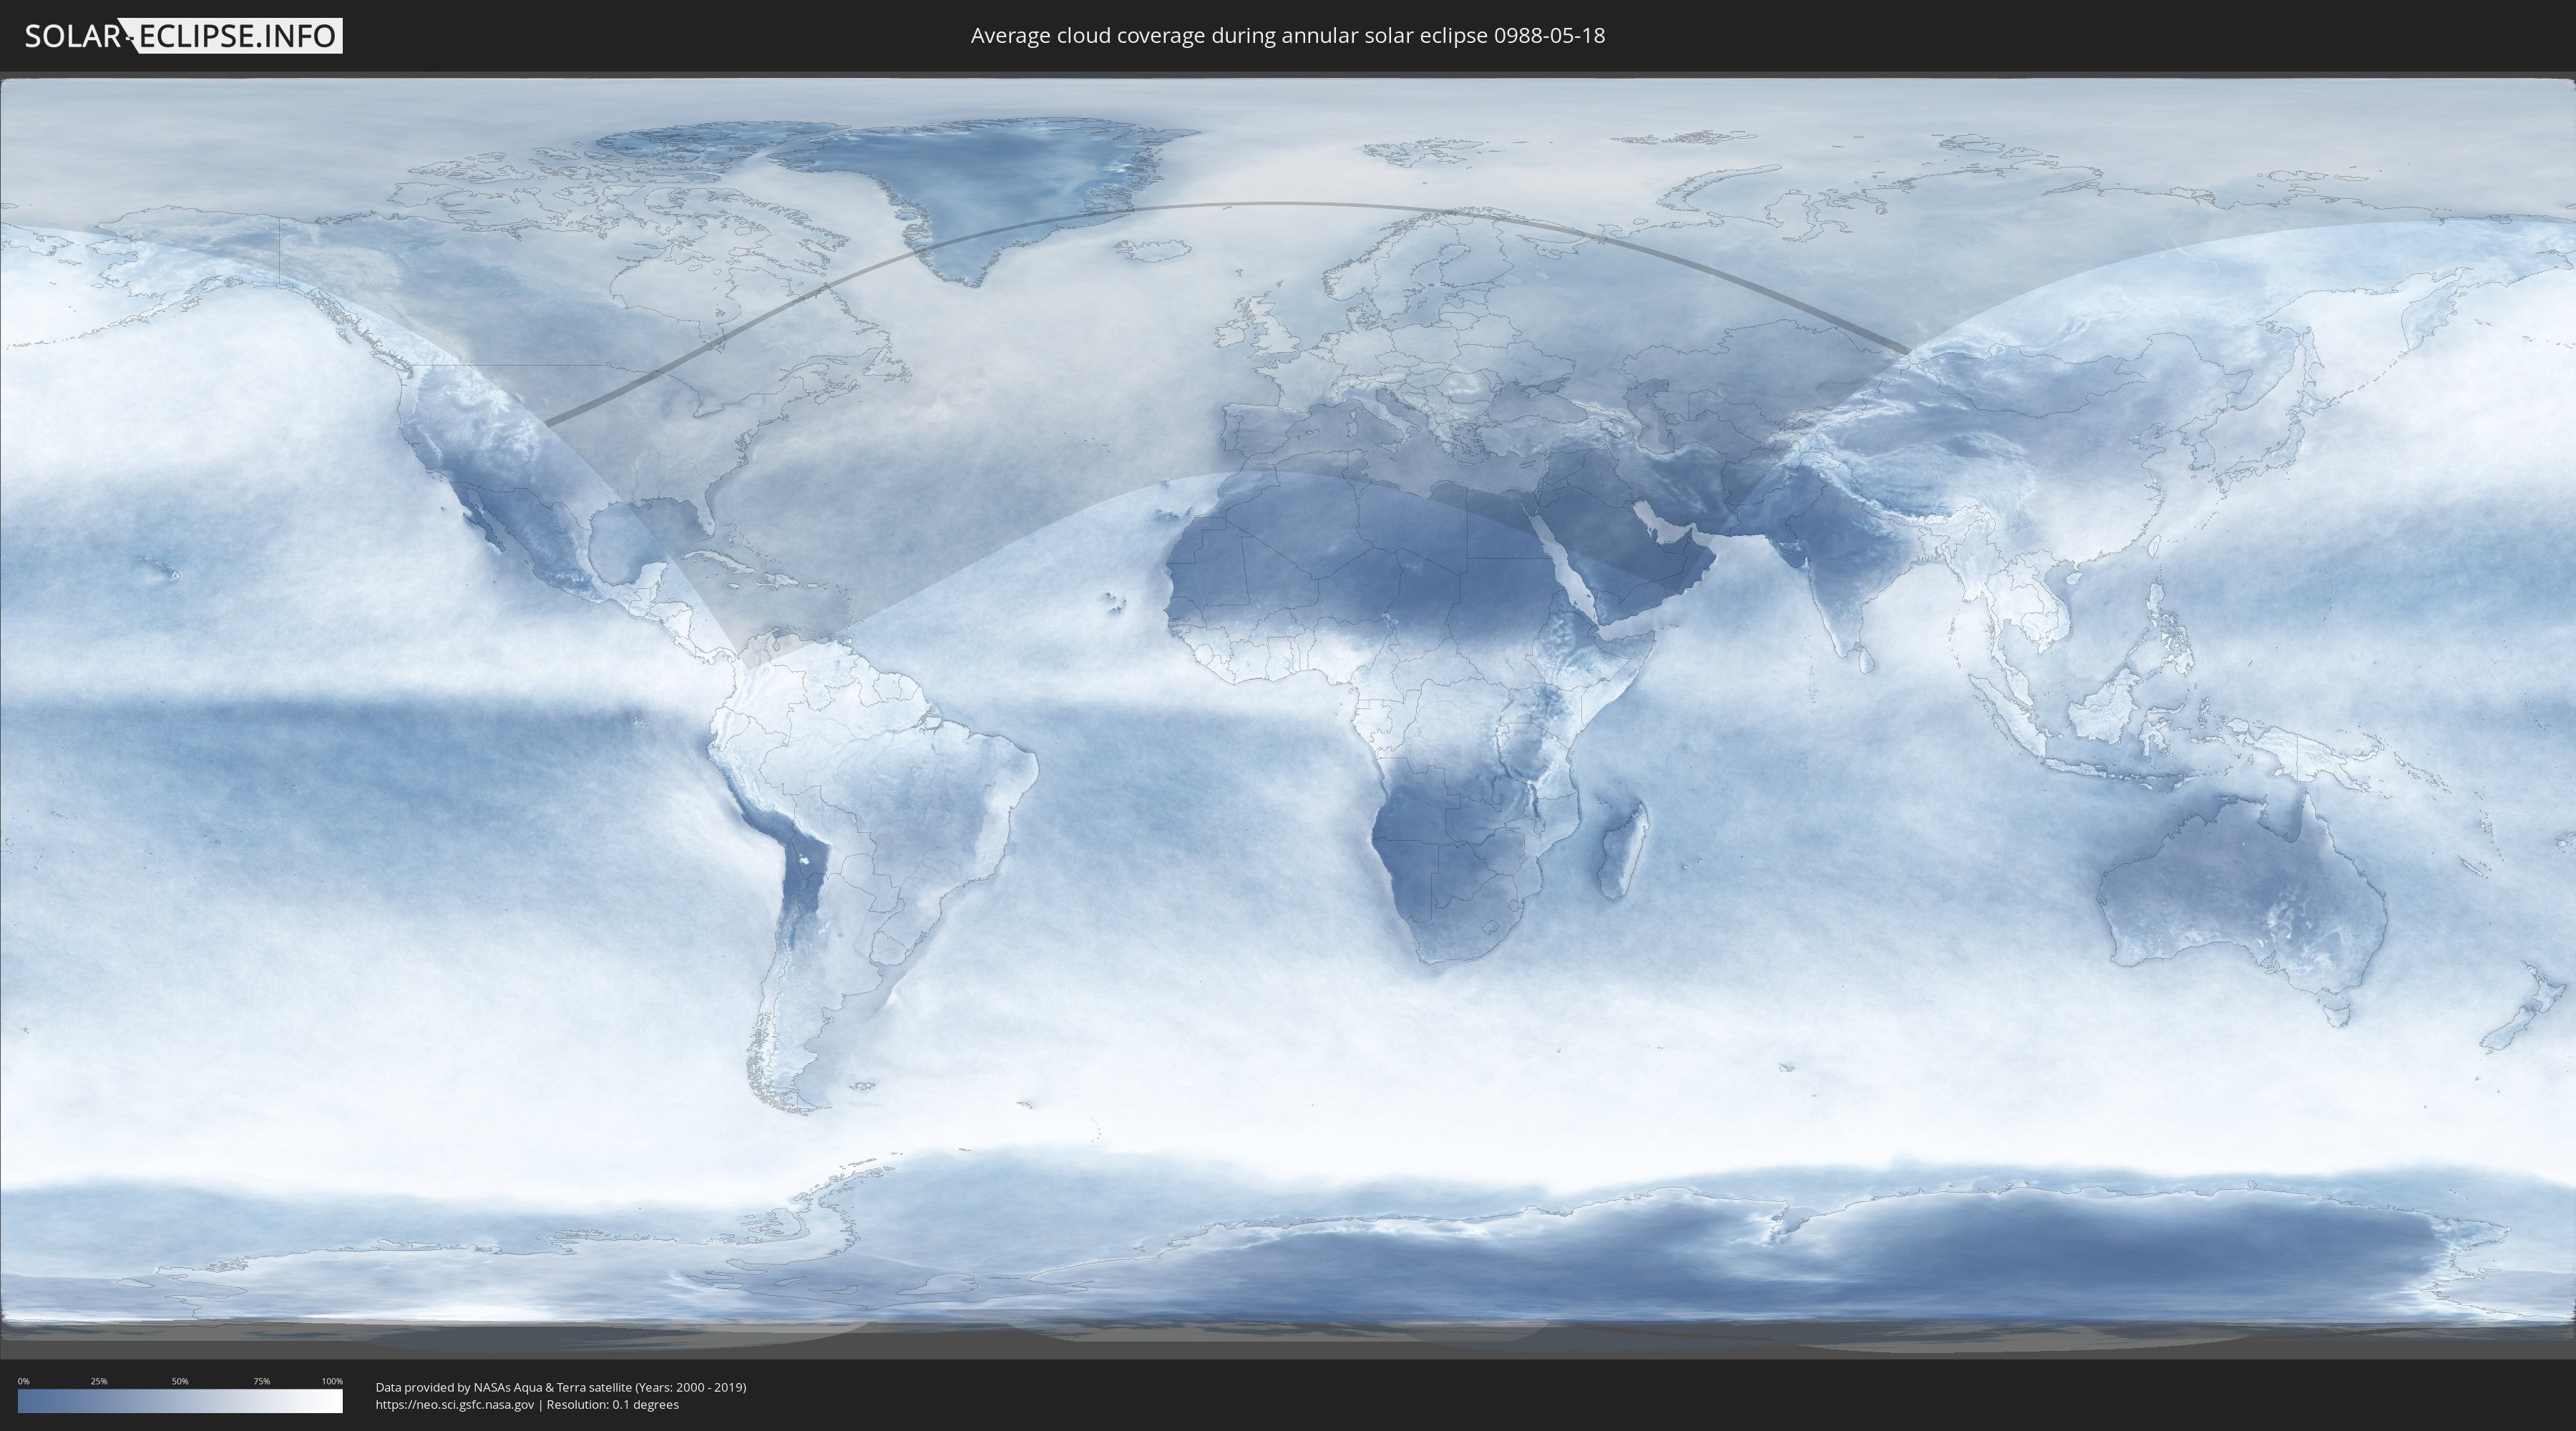Click the '0%' legend label
This screenshot has height=1431, width=2576.
(23, 1381)
